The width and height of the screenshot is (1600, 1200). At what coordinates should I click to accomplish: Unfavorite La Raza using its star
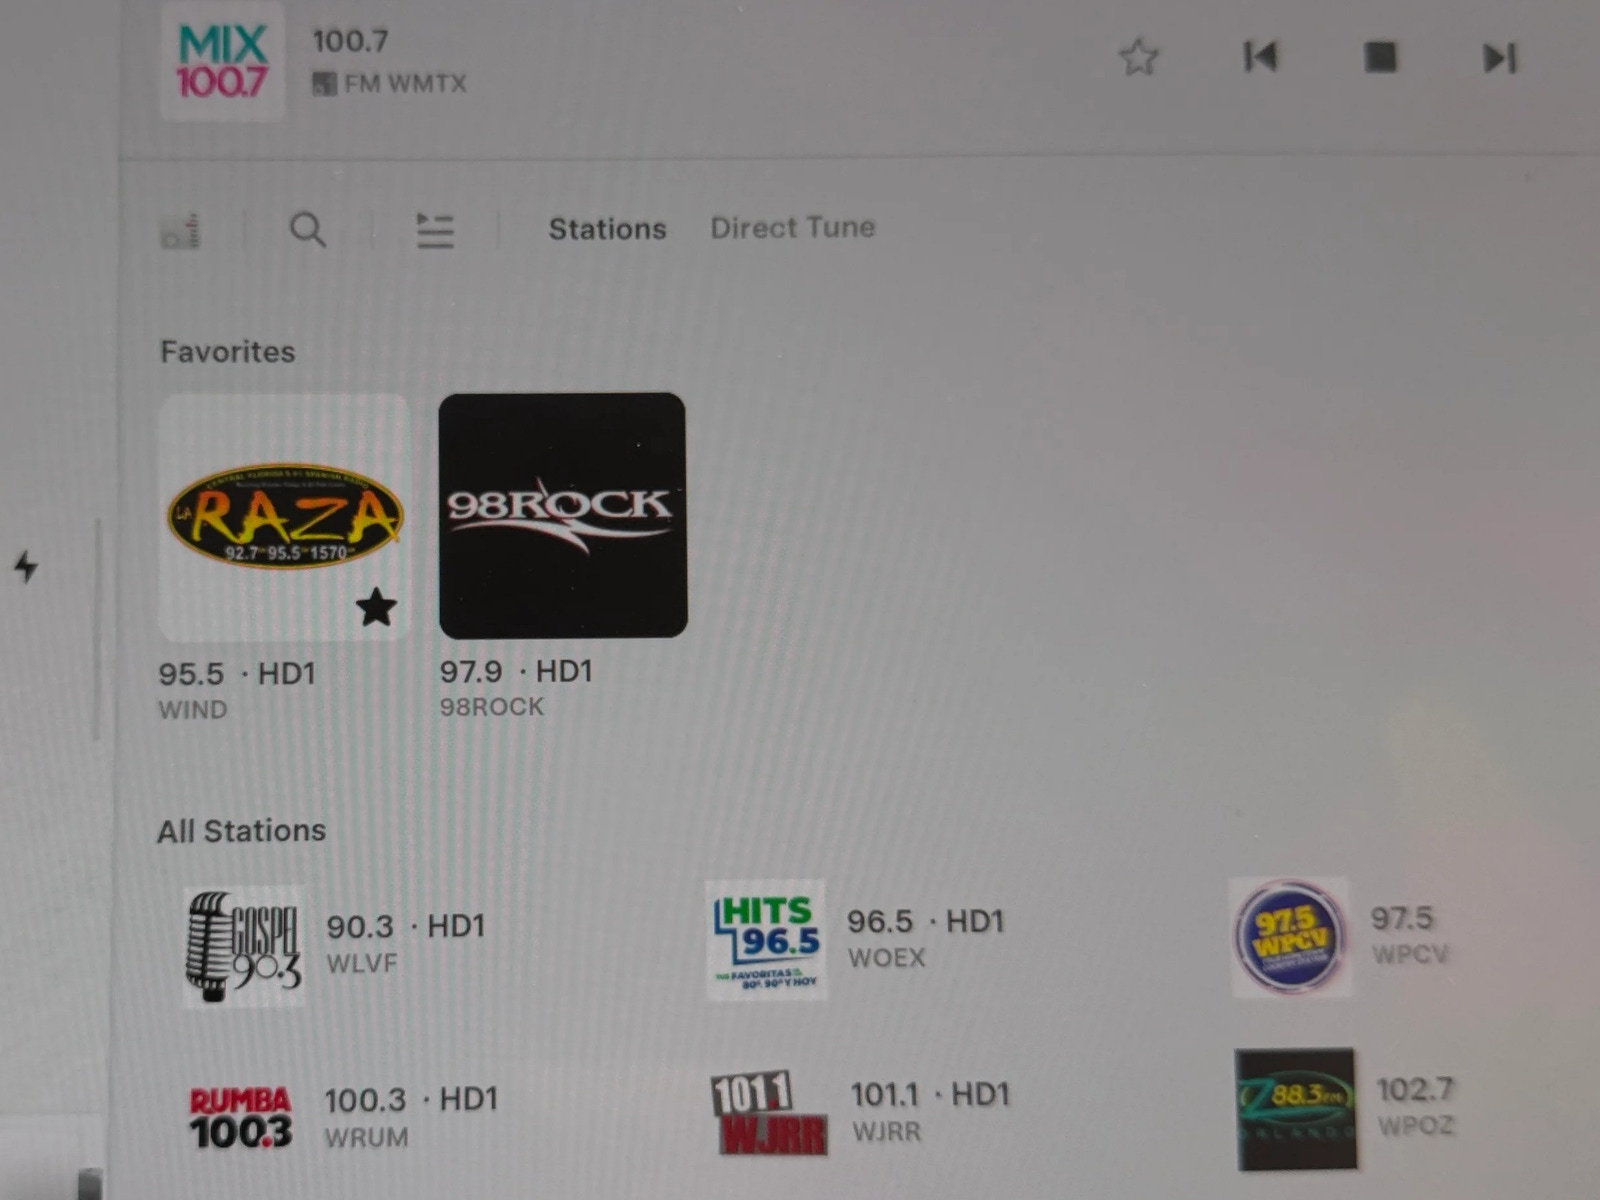(376, 607)
